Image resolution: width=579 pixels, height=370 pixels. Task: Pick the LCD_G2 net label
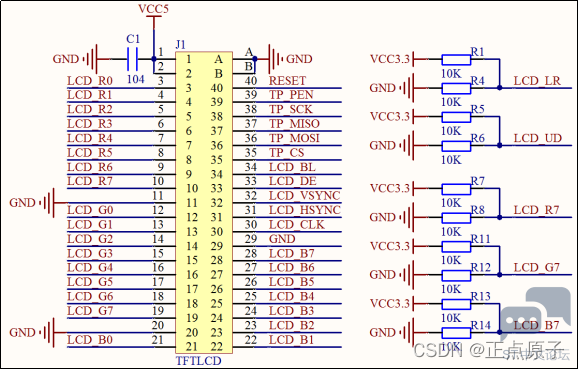pyautogui.click(x=90, y=239)
